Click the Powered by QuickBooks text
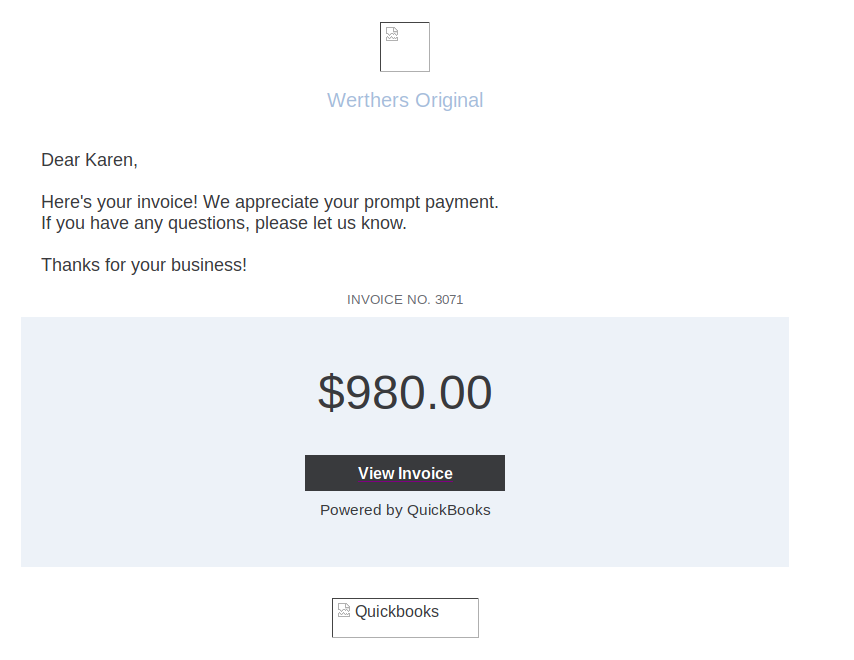Viewport: 854px width, 660px height. pos(405,510)
